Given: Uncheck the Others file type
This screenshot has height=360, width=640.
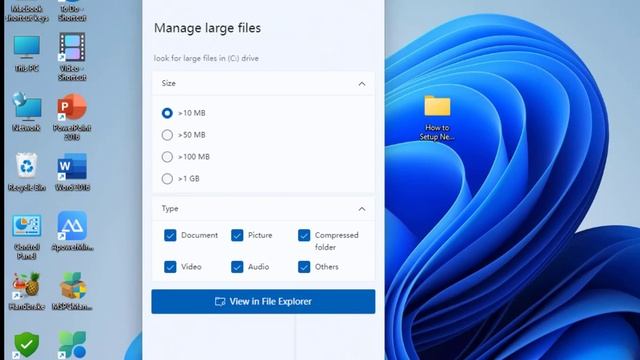Looking at the screenshot, I should click(x=304, y=267).
